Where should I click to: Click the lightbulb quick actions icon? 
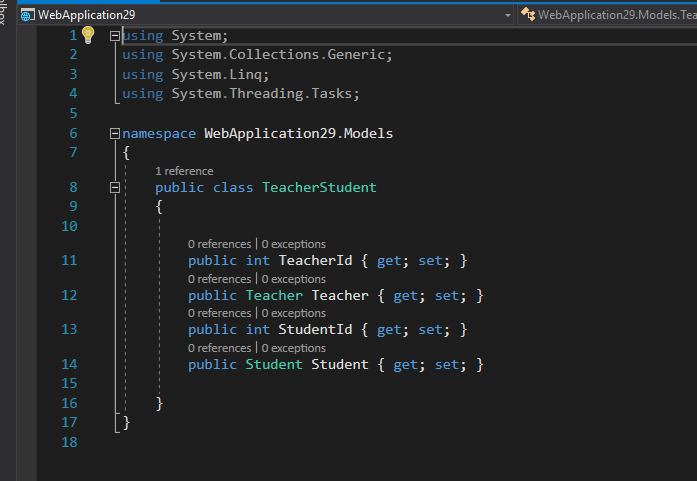coord(88,35)
